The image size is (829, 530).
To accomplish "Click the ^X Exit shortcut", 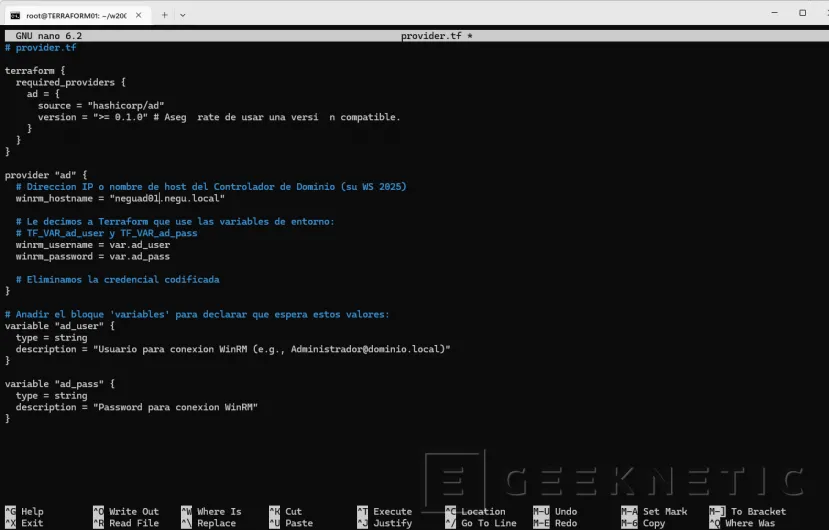I will [x=24, y=523].
